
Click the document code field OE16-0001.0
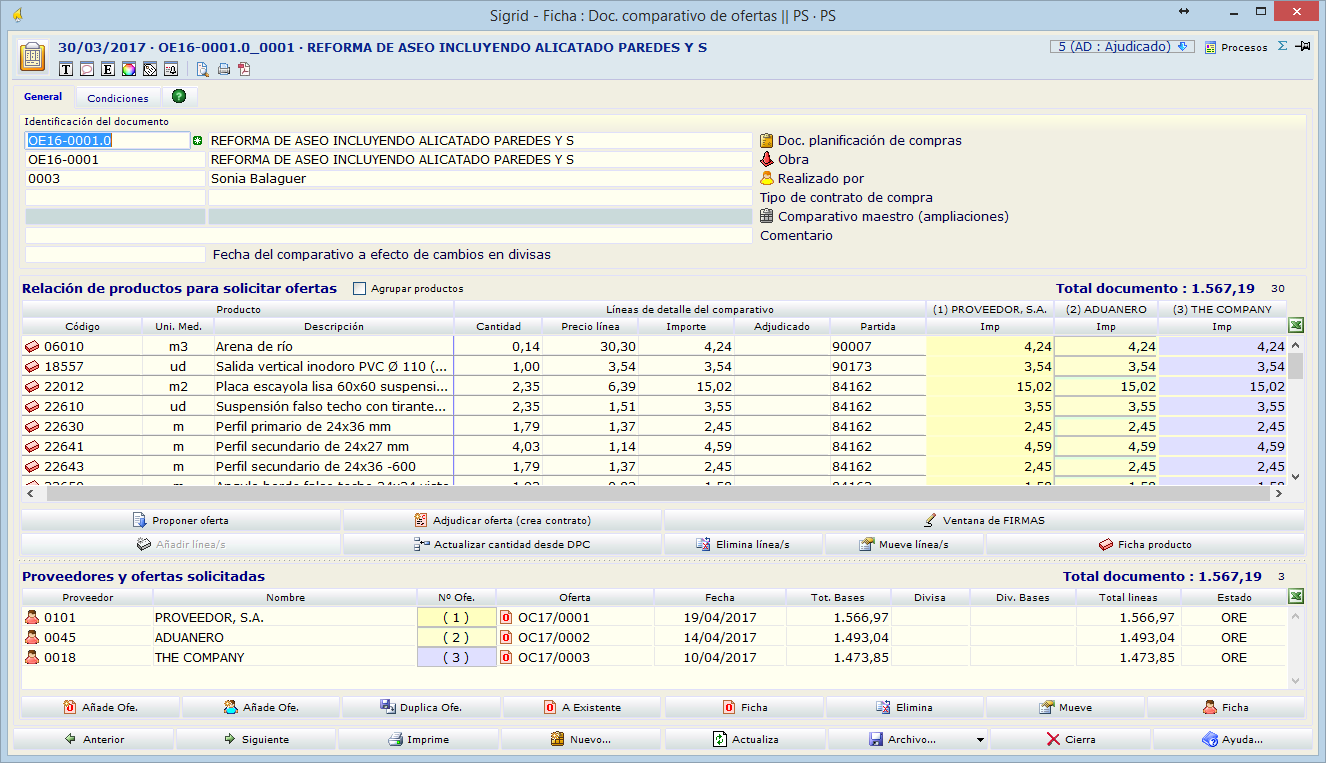[x=107, y=141]
